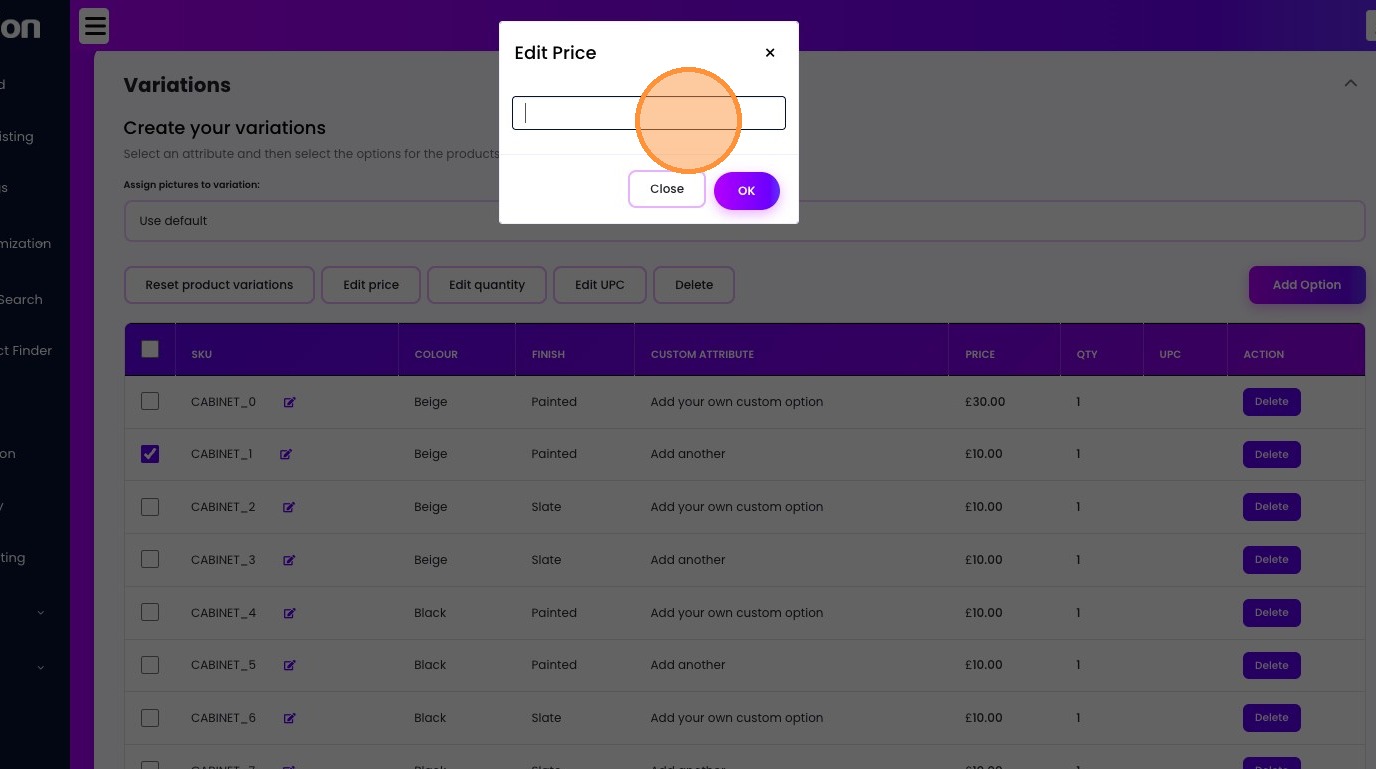Close the Edit Price dialog with X
Viewport: 1376px width, 769px height.
pyautogui.click(x=770, y=53)
